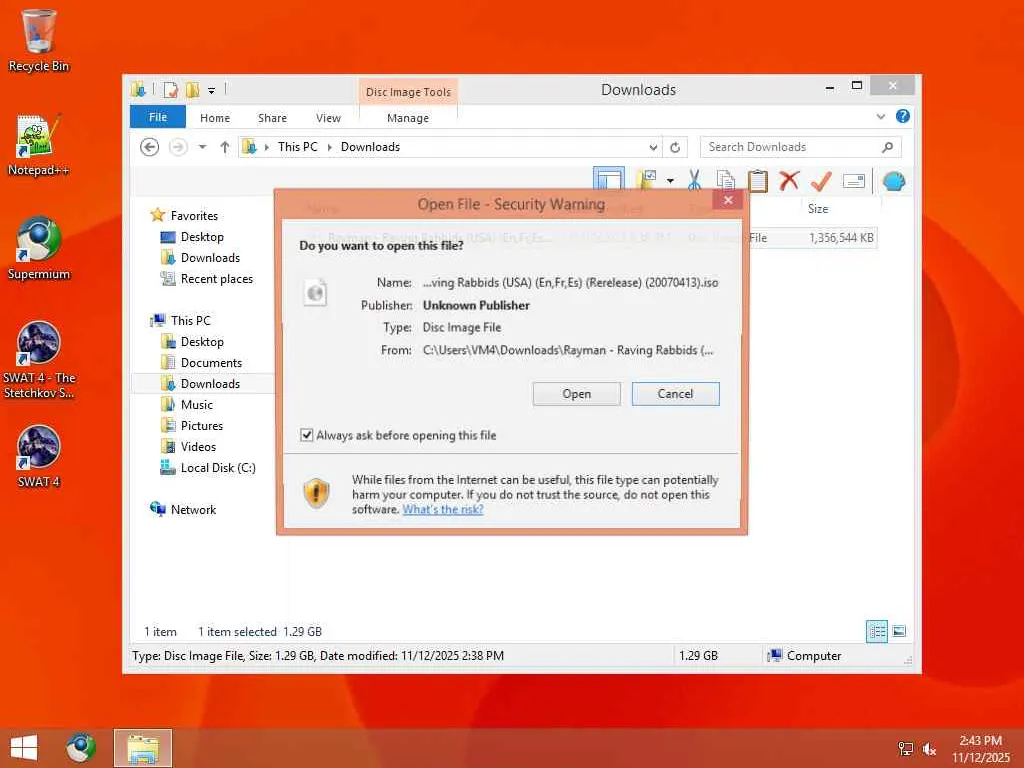The height and width of the screenshot is (768, 1024).
Task: Click the Back navigation arrow
Action: (150, 147)
